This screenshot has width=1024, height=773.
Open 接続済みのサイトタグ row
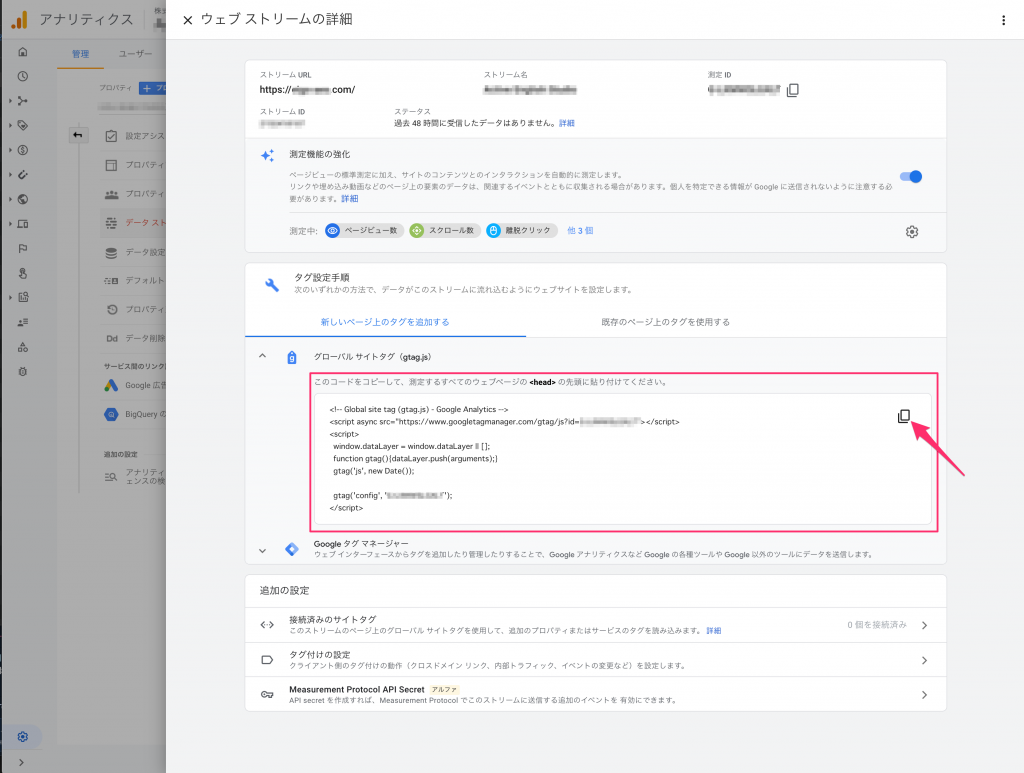(x=595, y=625)
